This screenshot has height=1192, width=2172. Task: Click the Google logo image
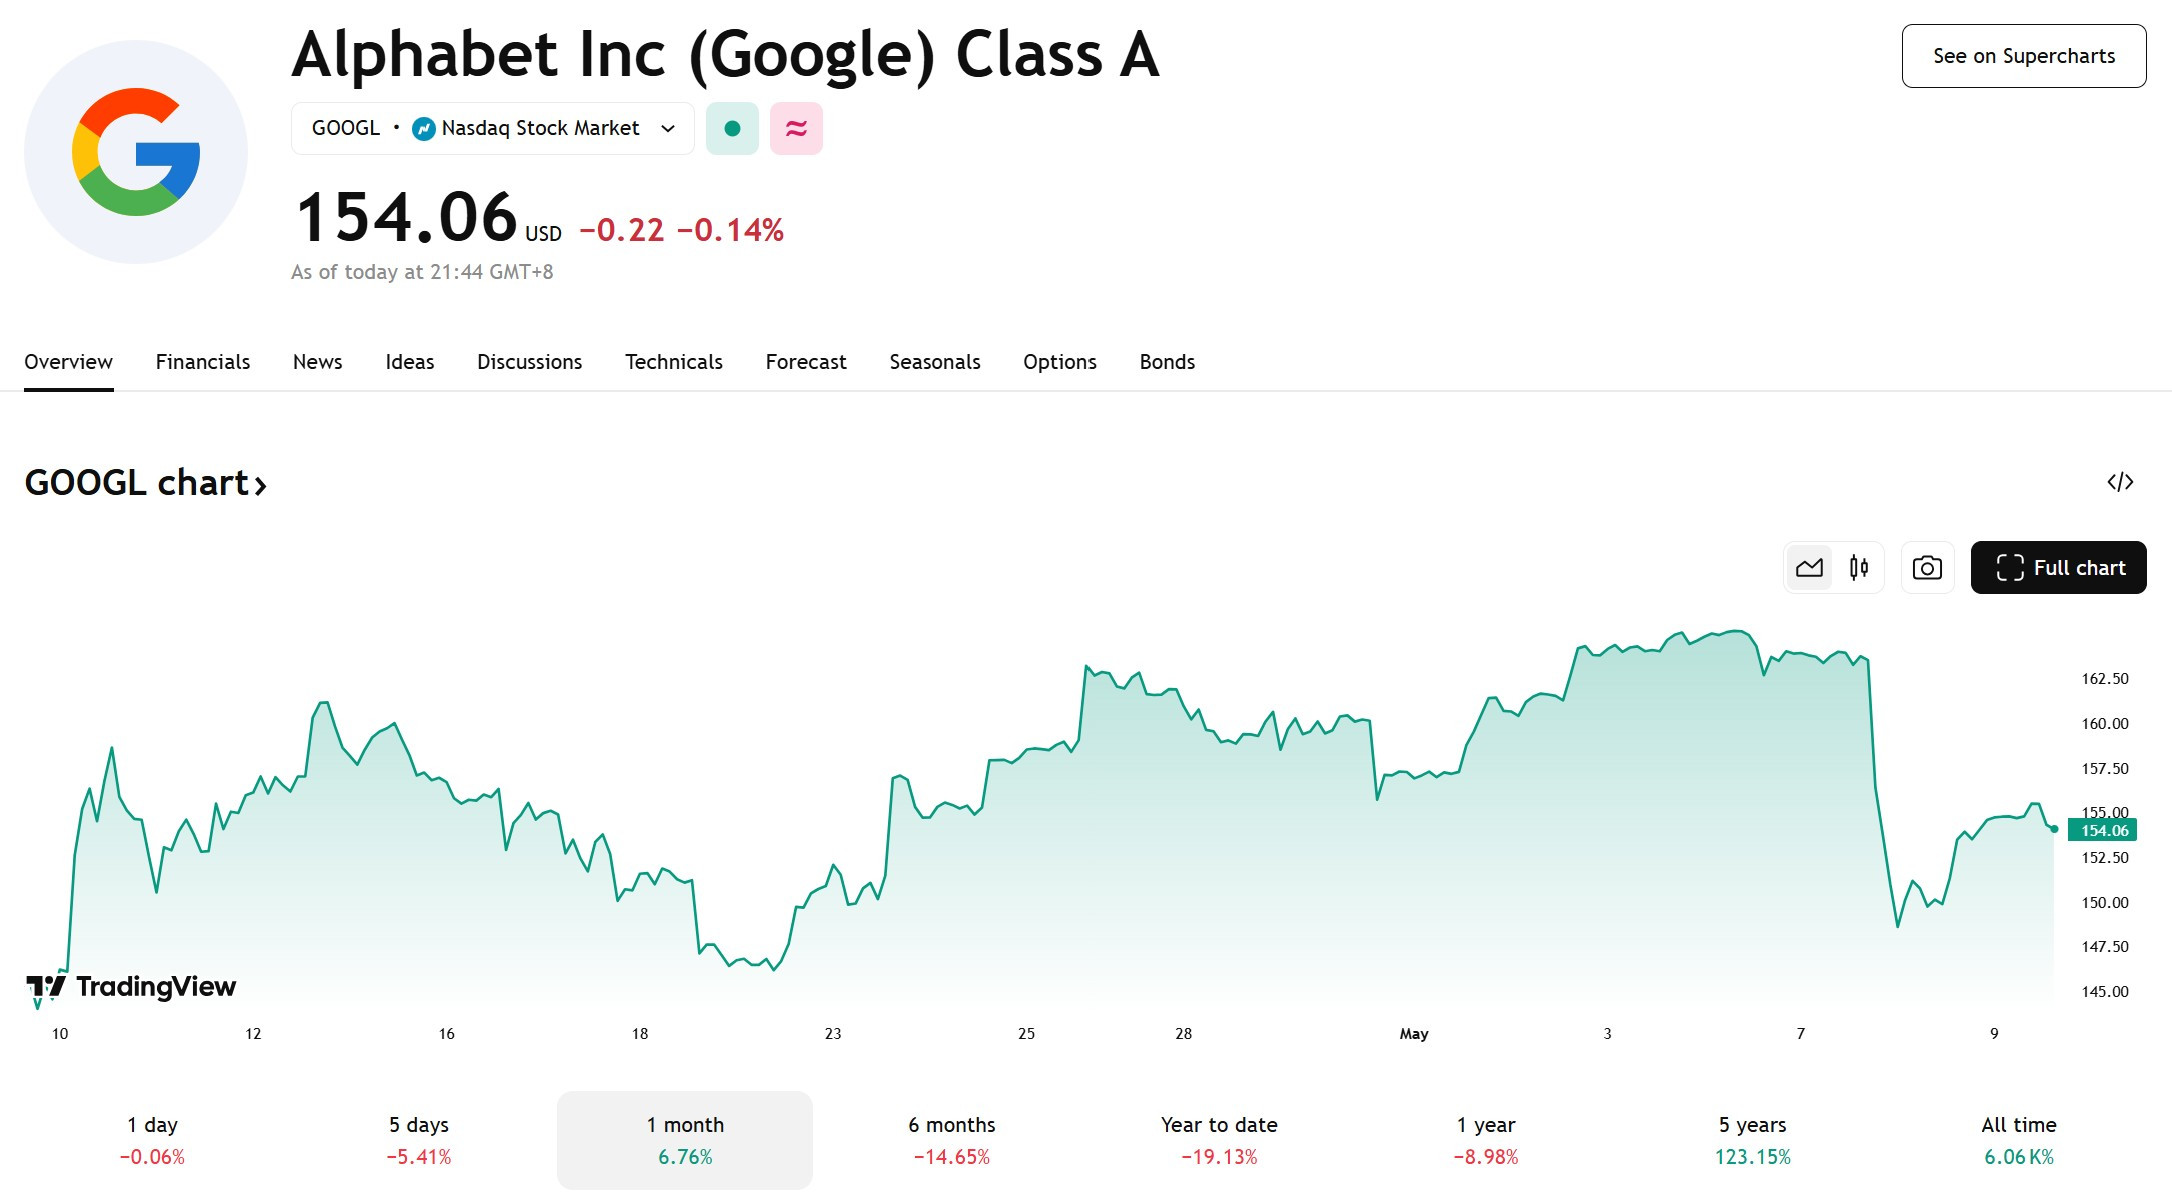[136, 152]
